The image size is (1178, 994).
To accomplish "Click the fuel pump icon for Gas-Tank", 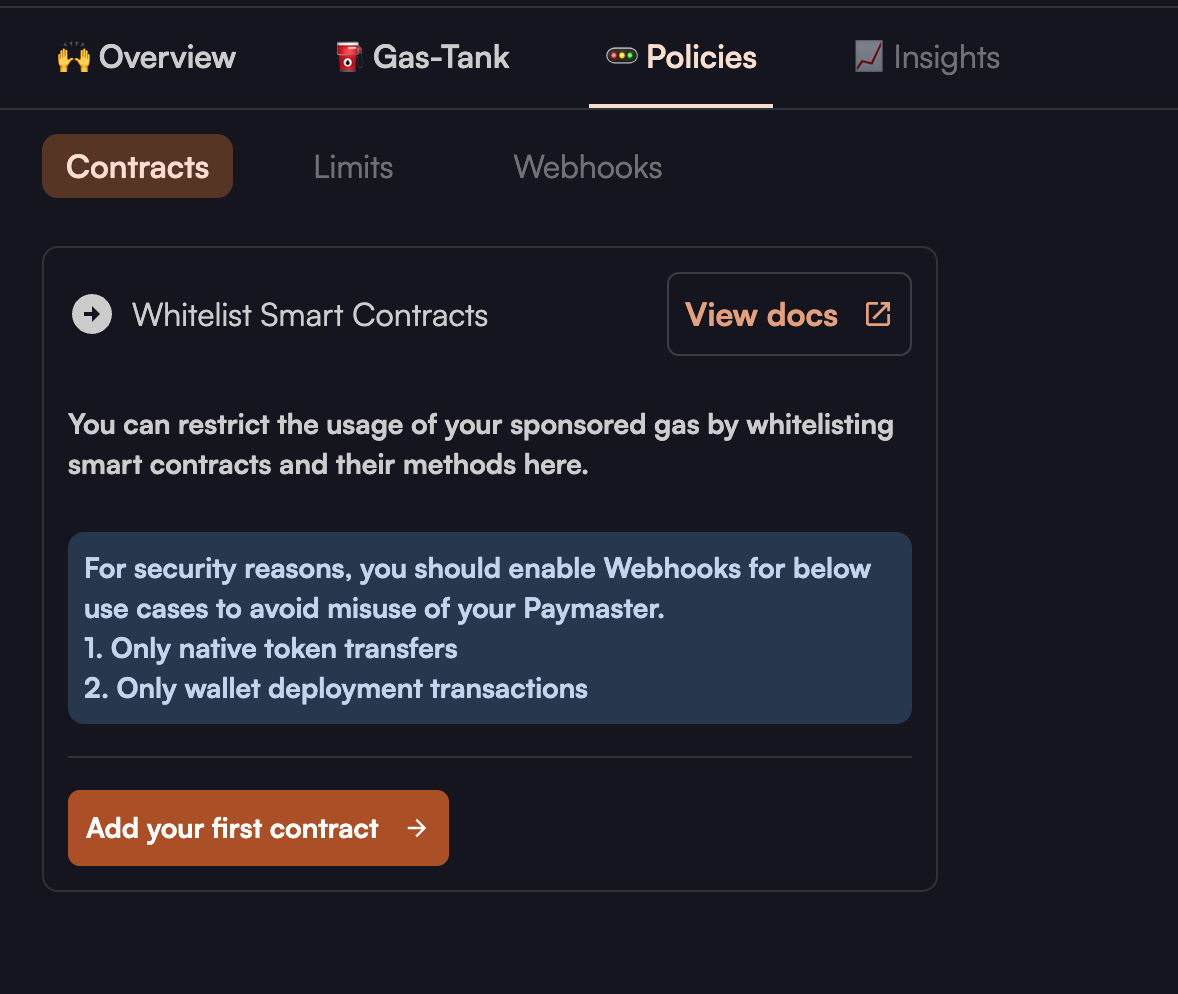I will pyautogui.click(x=348, y=57).
